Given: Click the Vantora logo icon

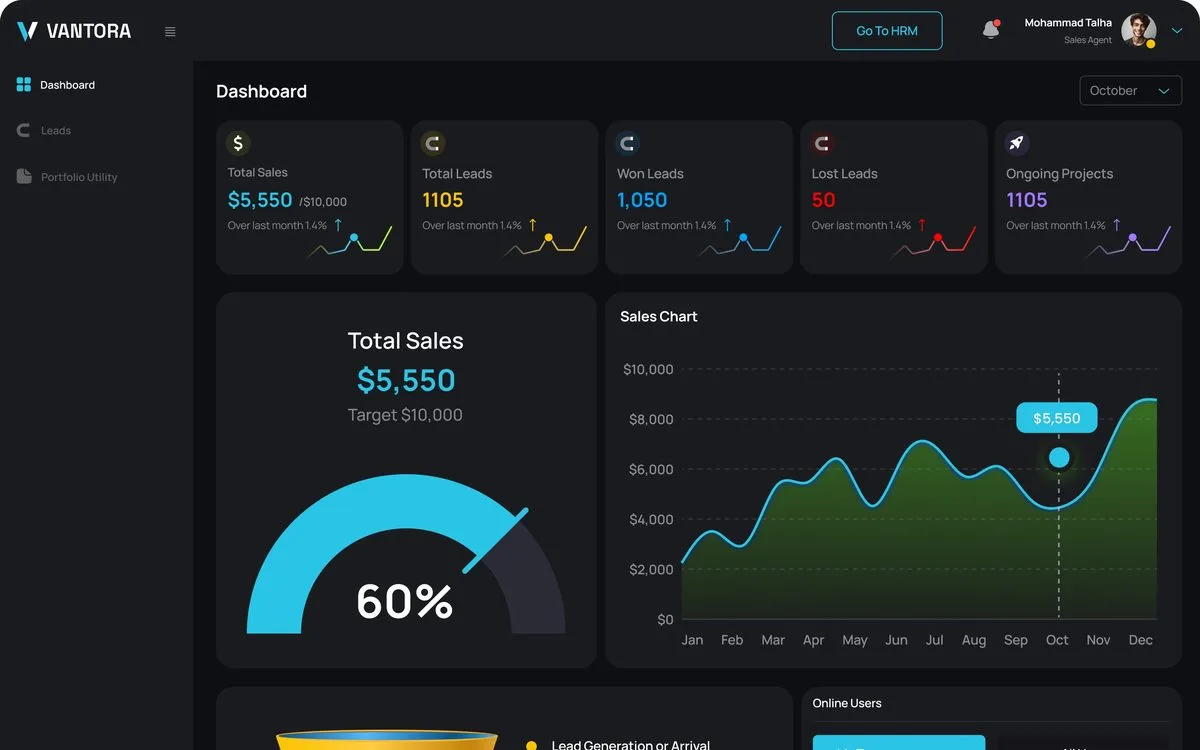Looking at the screenshot, I should pos(27,31).
